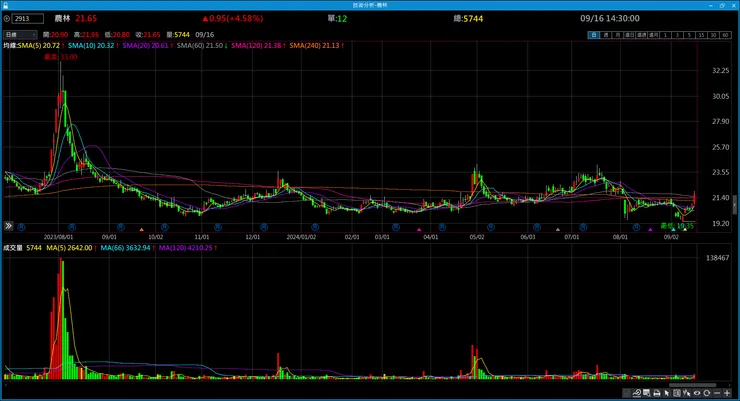Select the 60-minute interval tab

pyautogui.click(x=725, y=35)
